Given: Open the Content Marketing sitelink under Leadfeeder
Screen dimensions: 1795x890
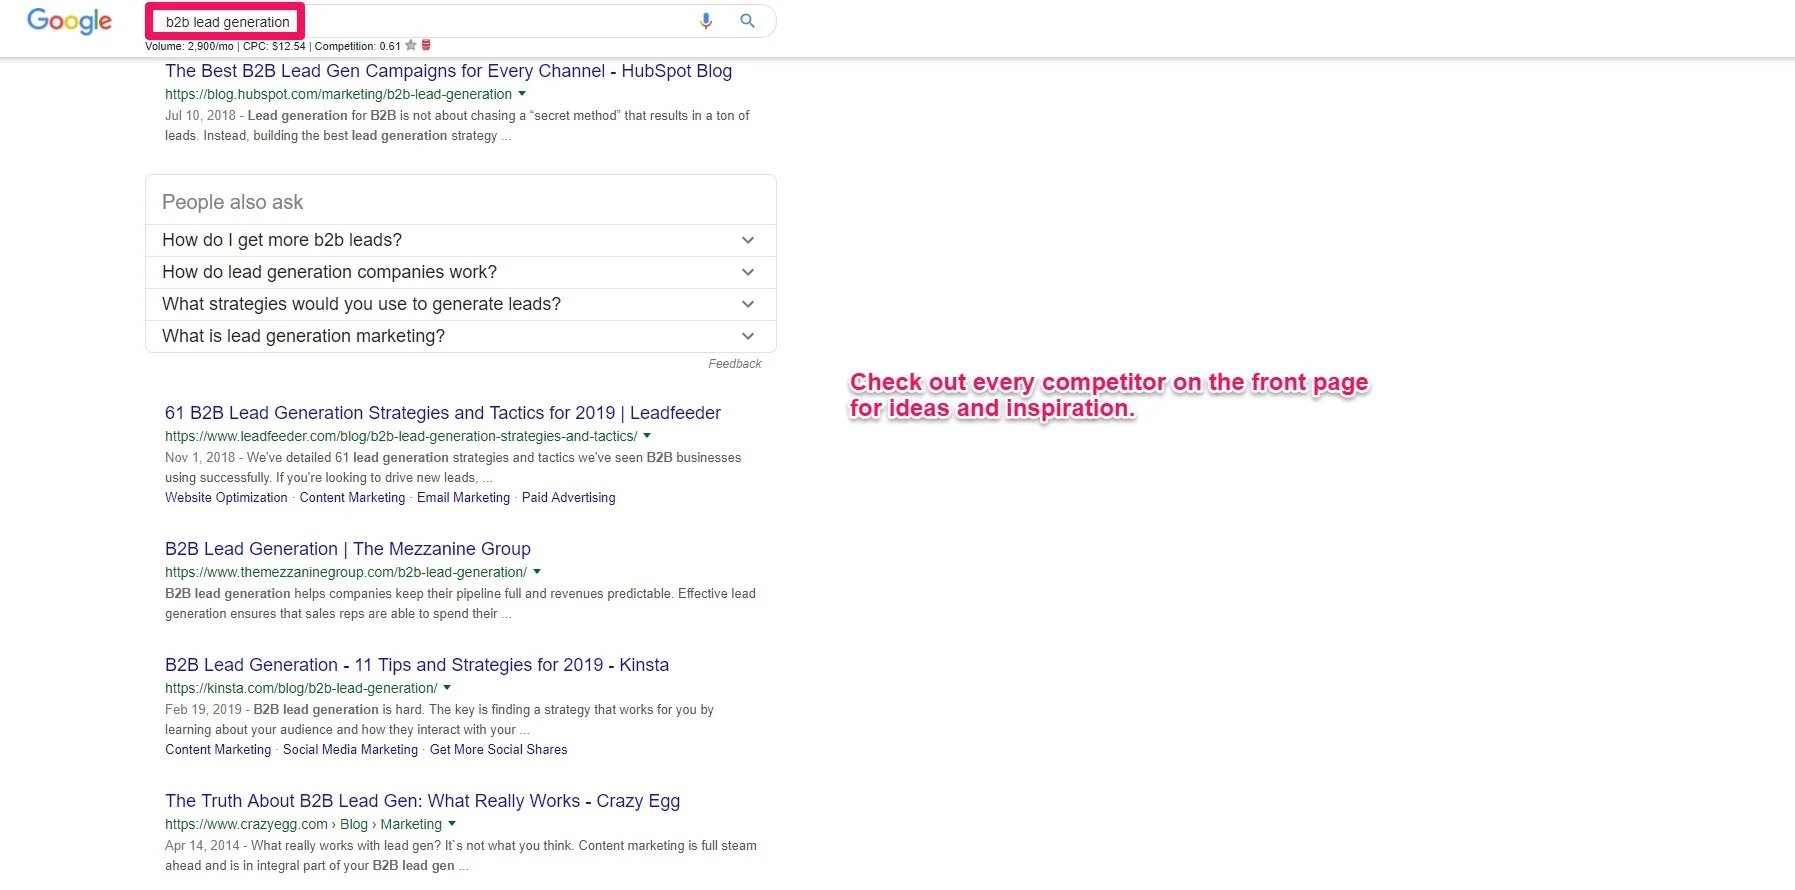Looking at the screenshot, I should [x=352, y=498].
